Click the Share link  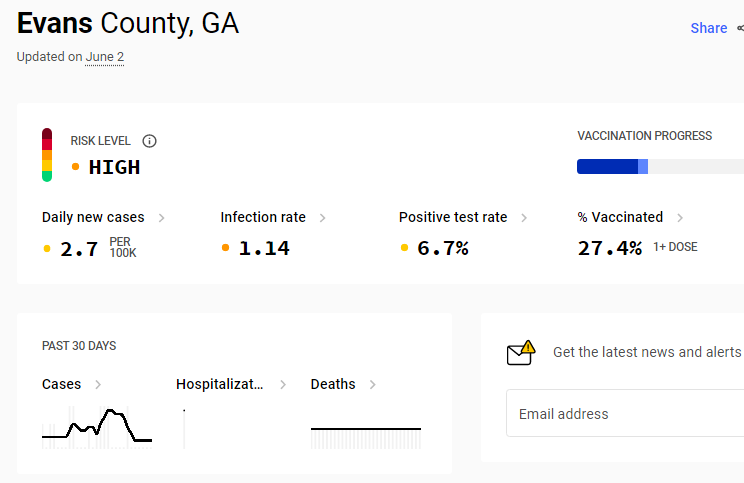(x=708, y=28)
